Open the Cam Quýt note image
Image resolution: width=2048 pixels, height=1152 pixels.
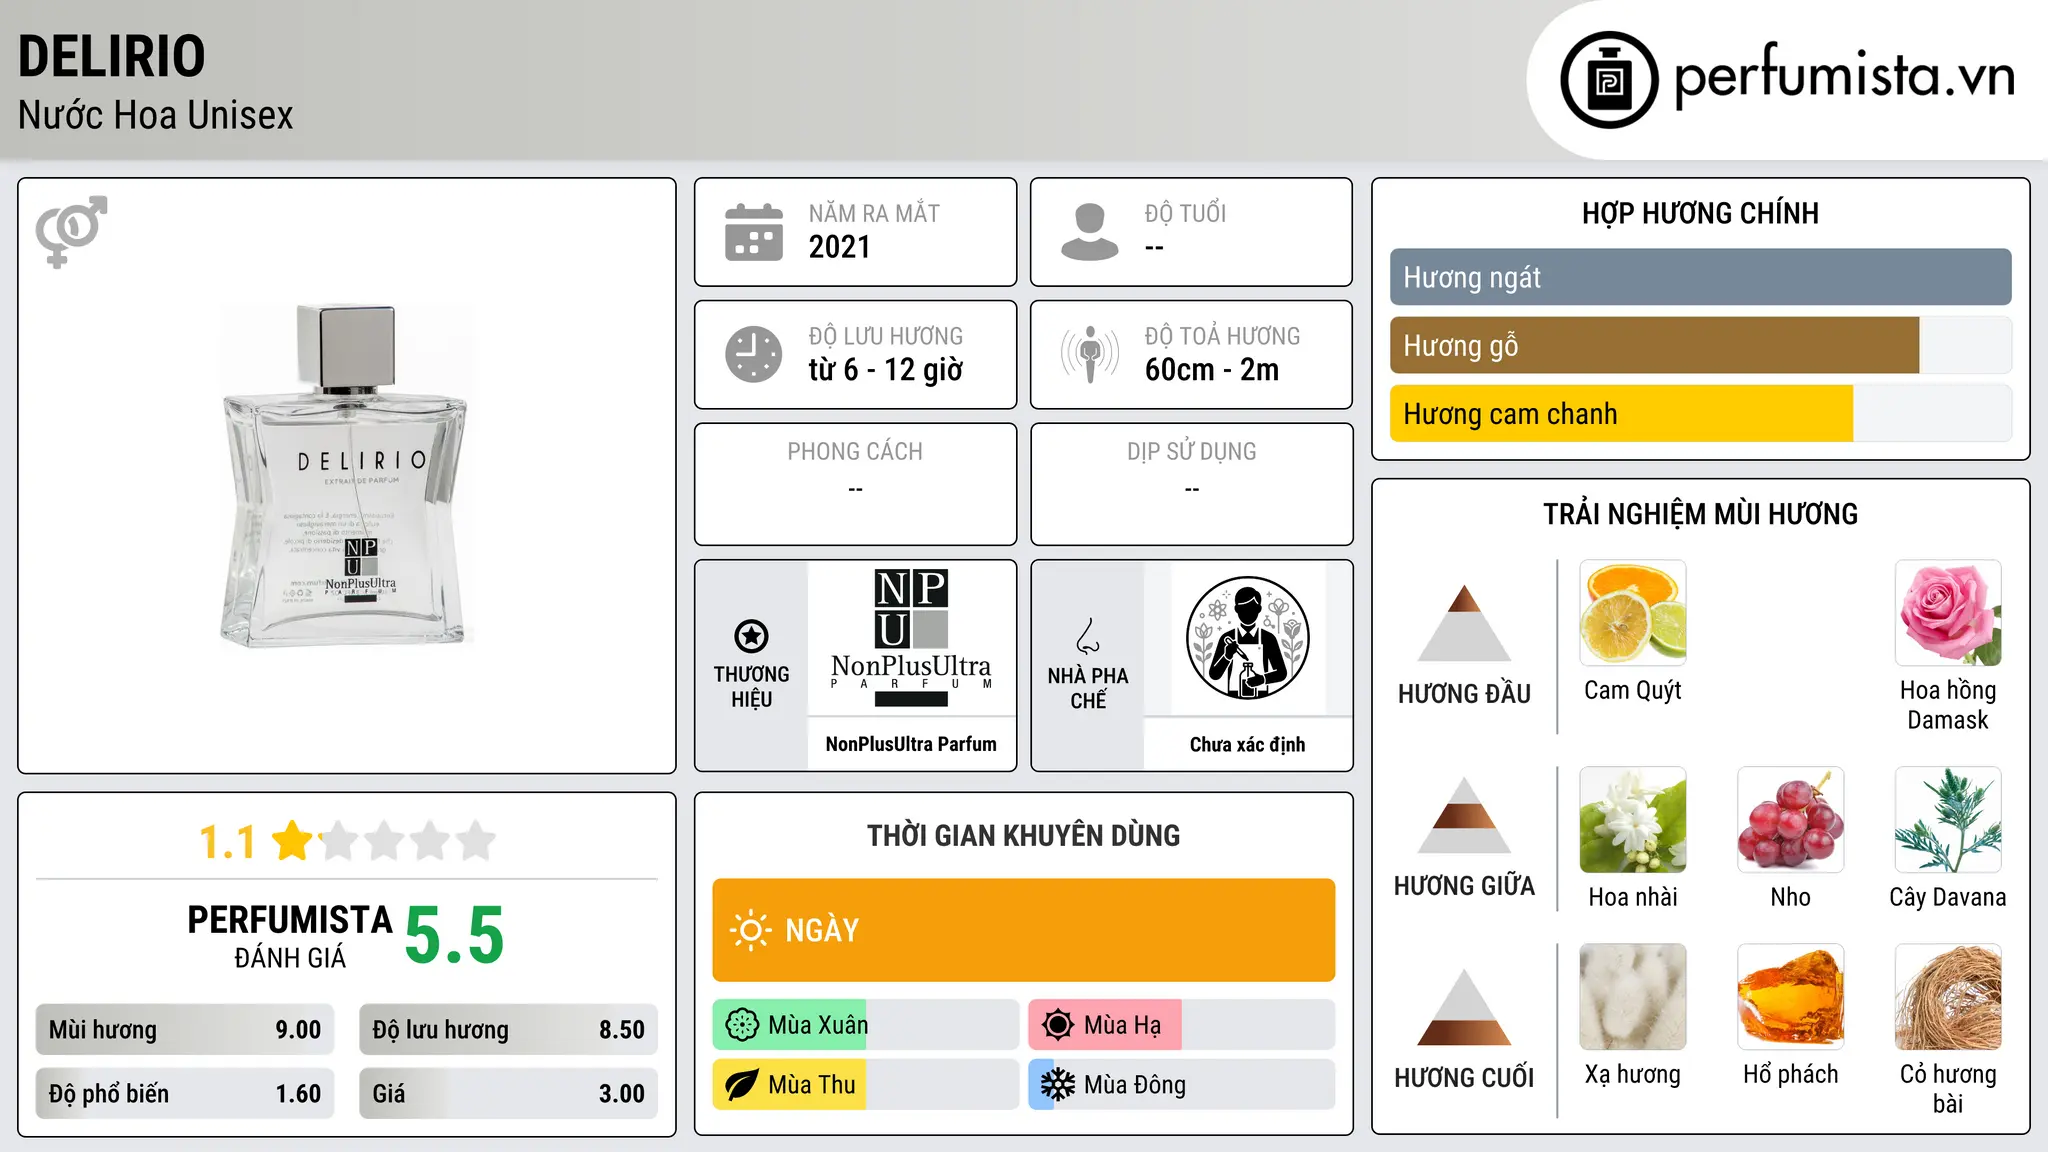[x=1633, y=613]
